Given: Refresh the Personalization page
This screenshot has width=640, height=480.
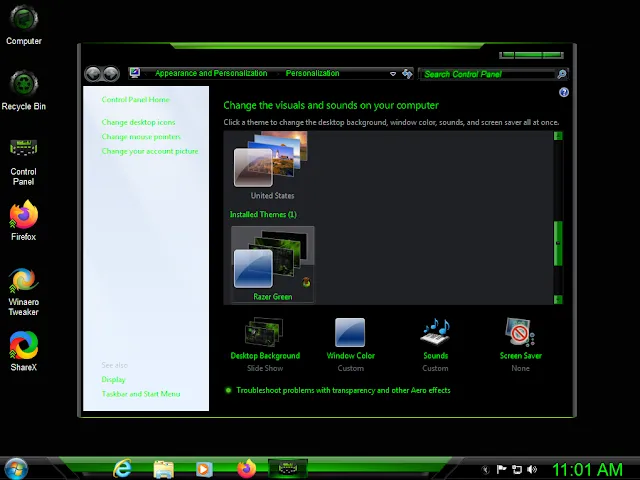Looking at the screenshot, I should coord(407,73).
